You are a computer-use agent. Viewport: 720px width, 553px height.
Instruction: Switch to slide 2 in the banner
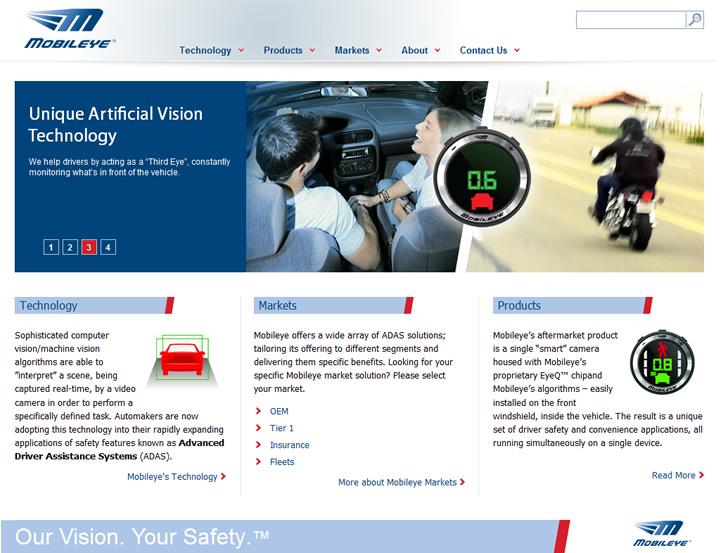tap(70, 247)
